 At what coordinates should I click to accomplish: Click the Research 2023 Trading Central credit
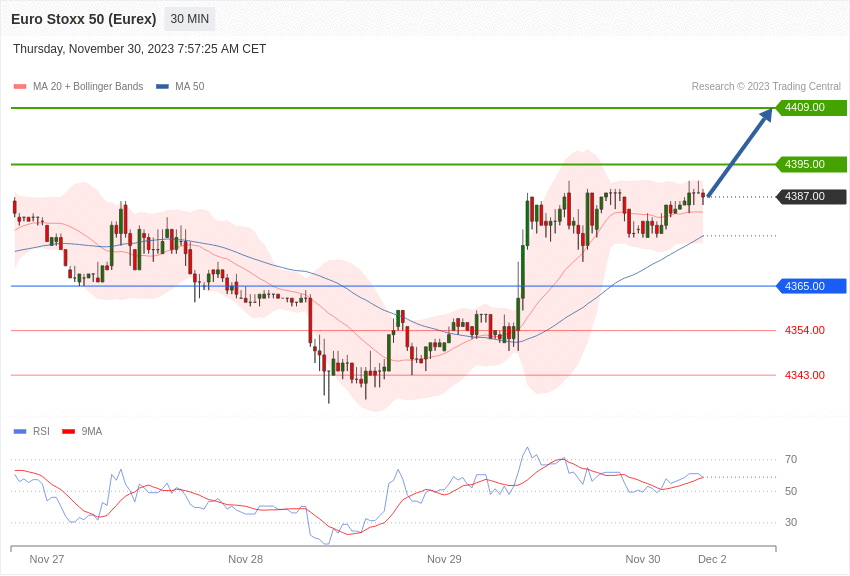pyautogui.click(x=766, y=86)
